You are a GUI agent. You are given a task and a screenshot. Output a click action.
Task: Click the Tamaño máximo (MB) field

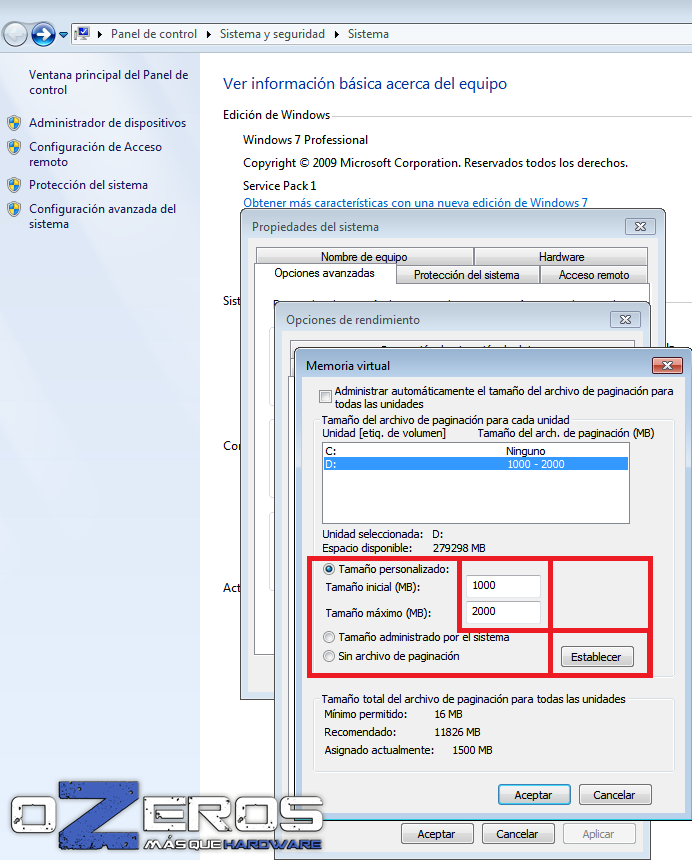click(x=503, y=612)
